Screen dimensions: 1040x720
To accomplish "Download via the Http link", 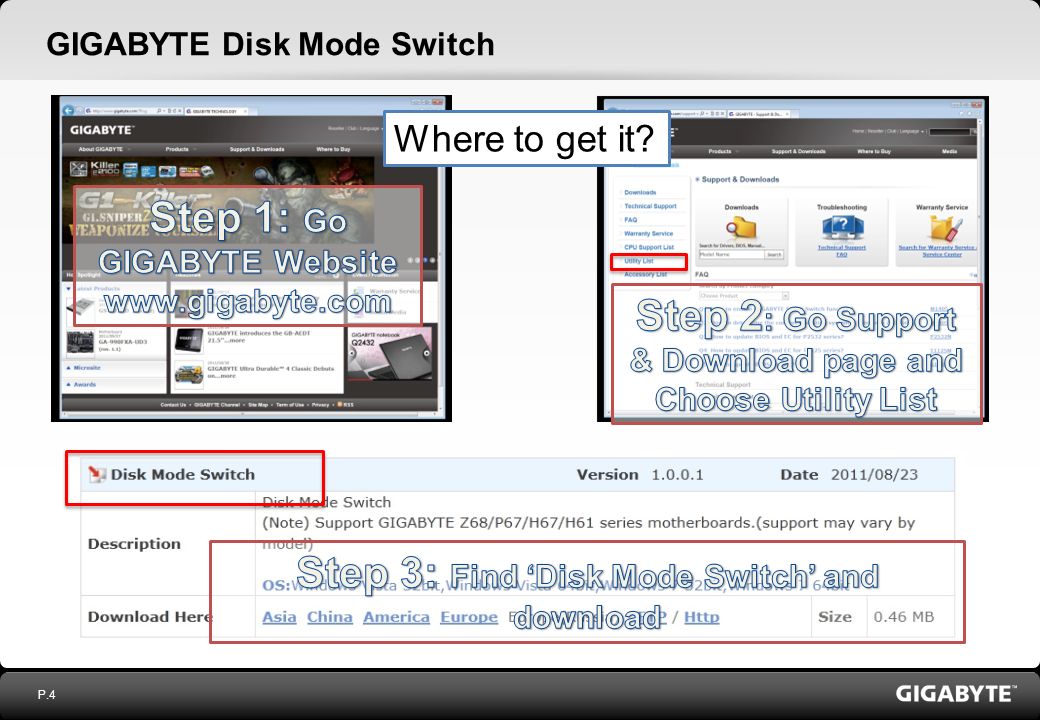I will [x=702, y=617].
